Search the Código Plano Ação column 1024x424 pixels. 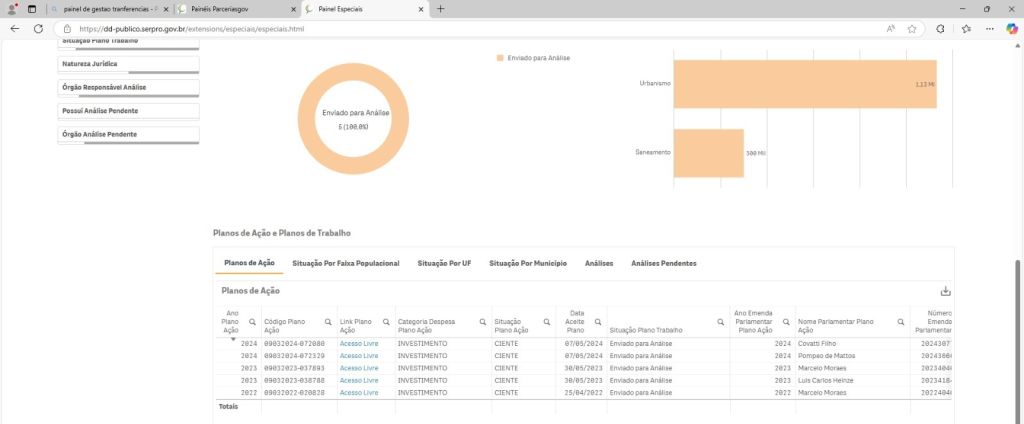(x=328, y=322)
